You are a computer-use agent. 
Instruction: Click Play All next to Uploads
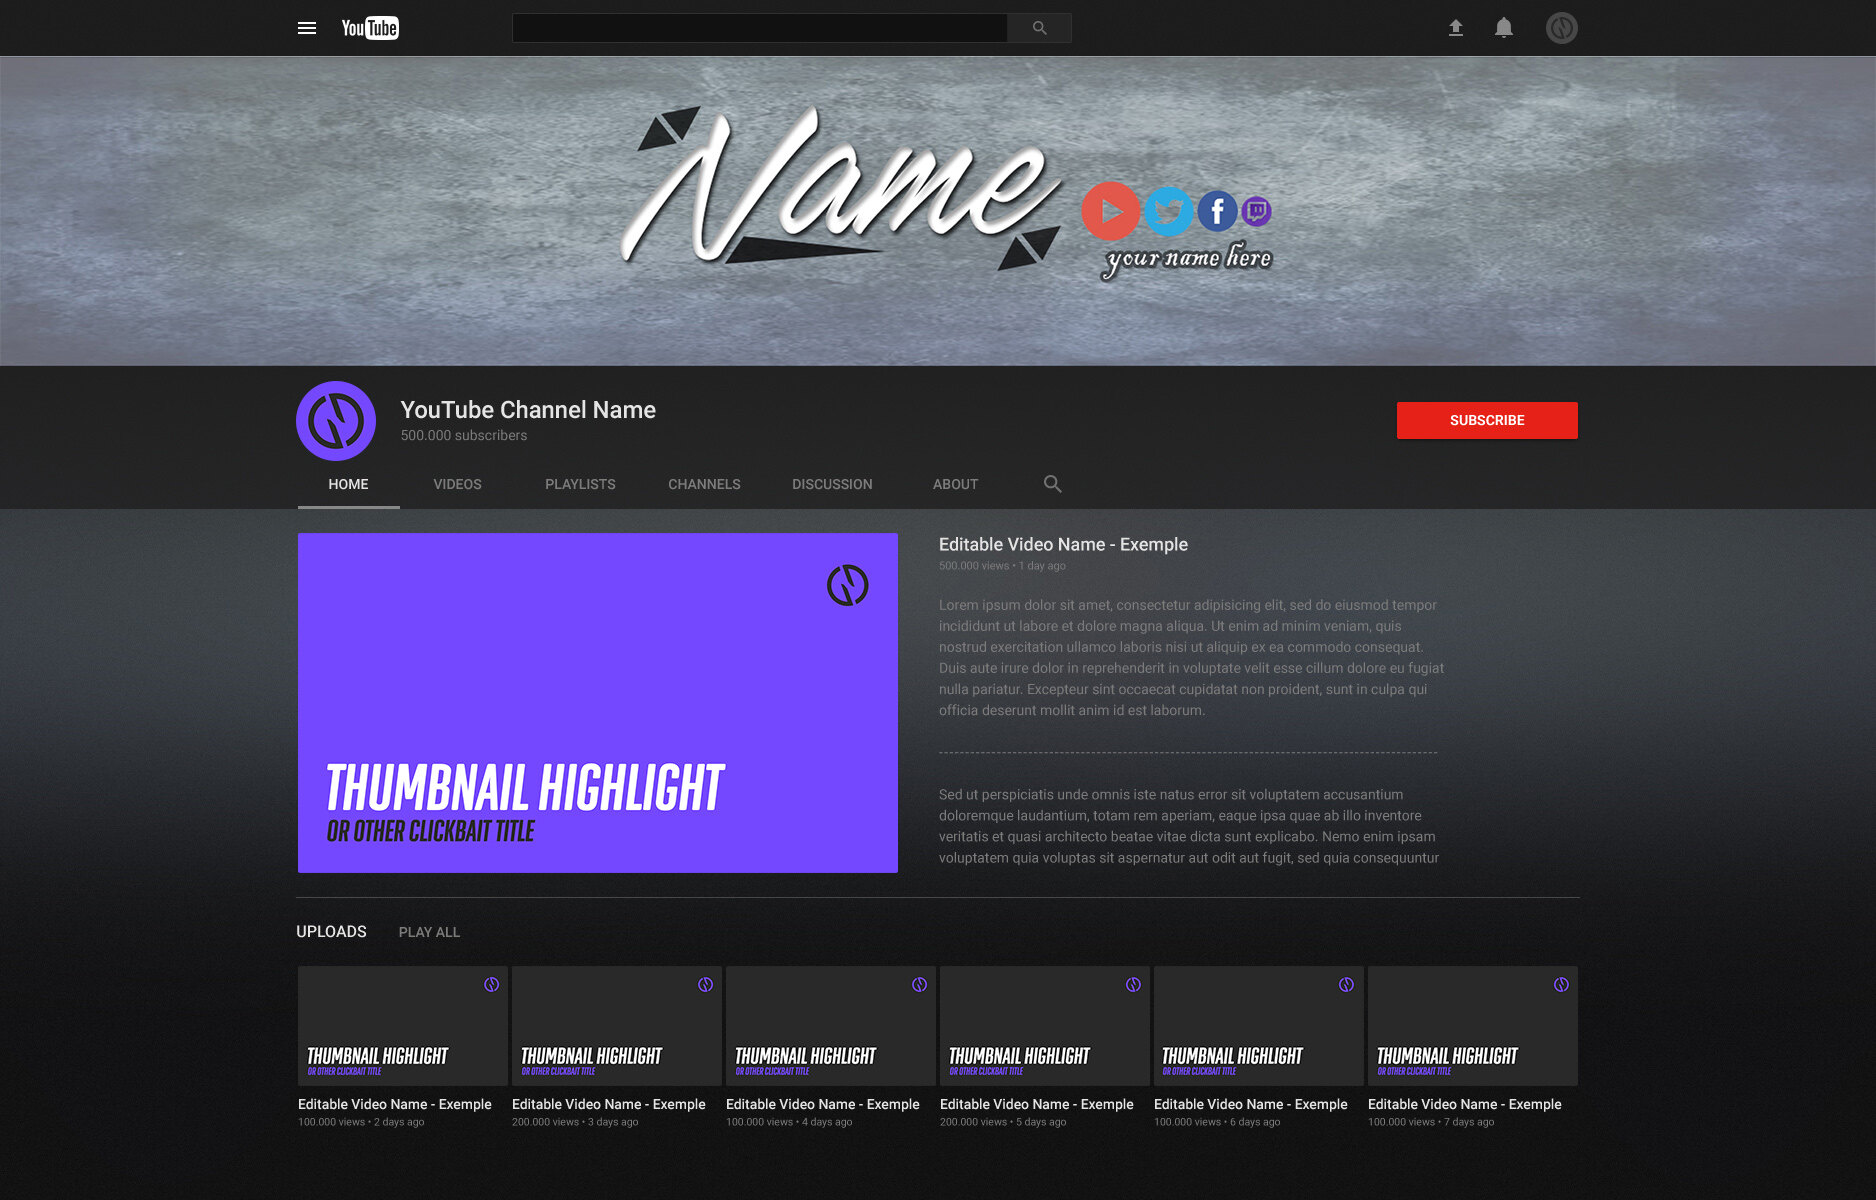click(429, 932)
